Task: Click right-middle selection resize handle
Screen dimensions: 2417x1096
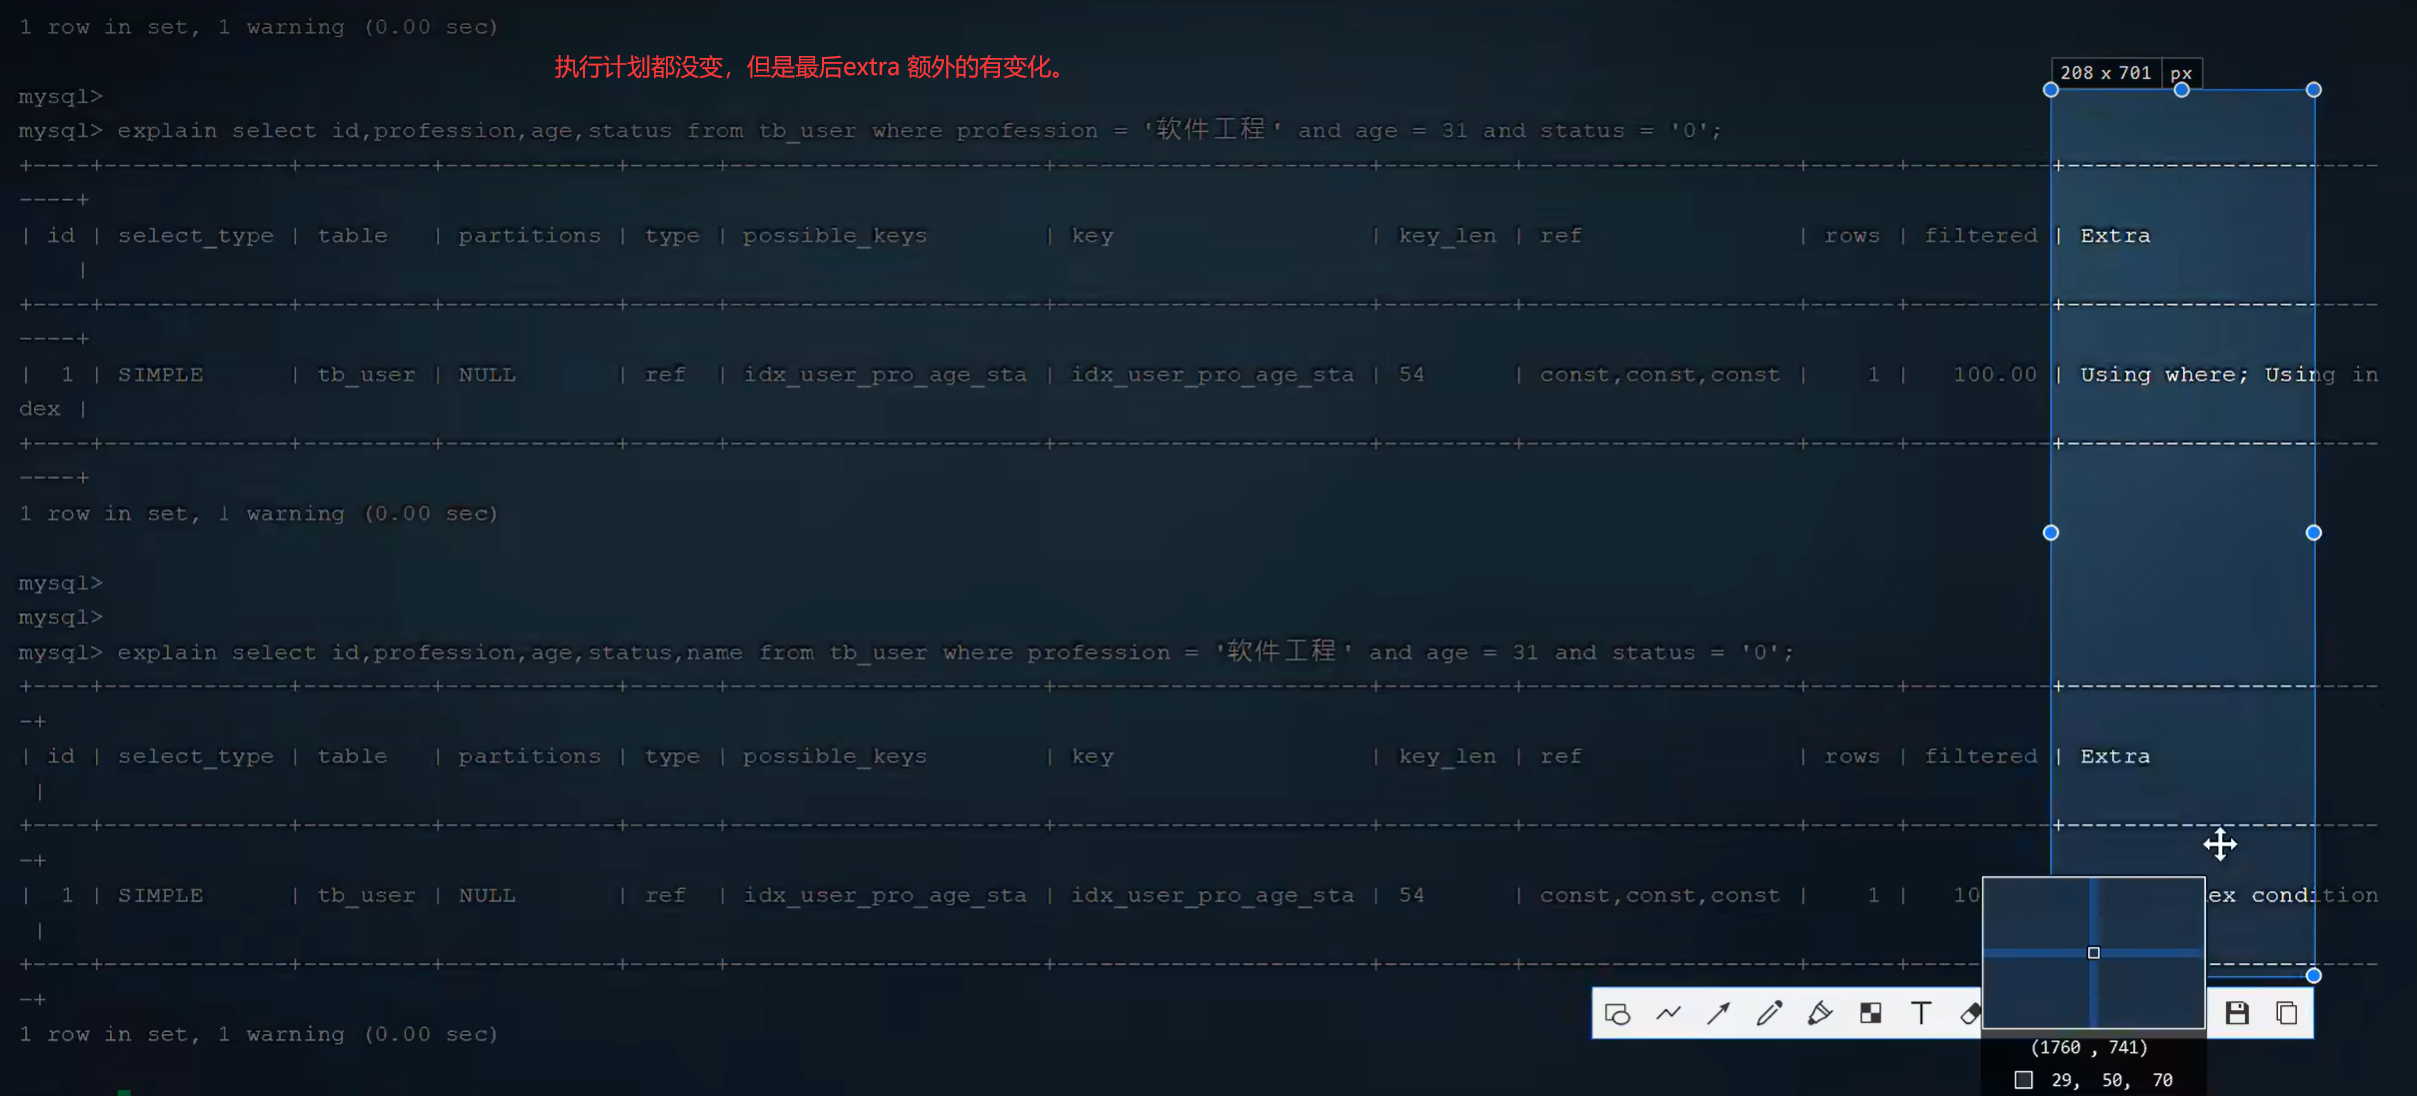Action: coord(2314,533)
